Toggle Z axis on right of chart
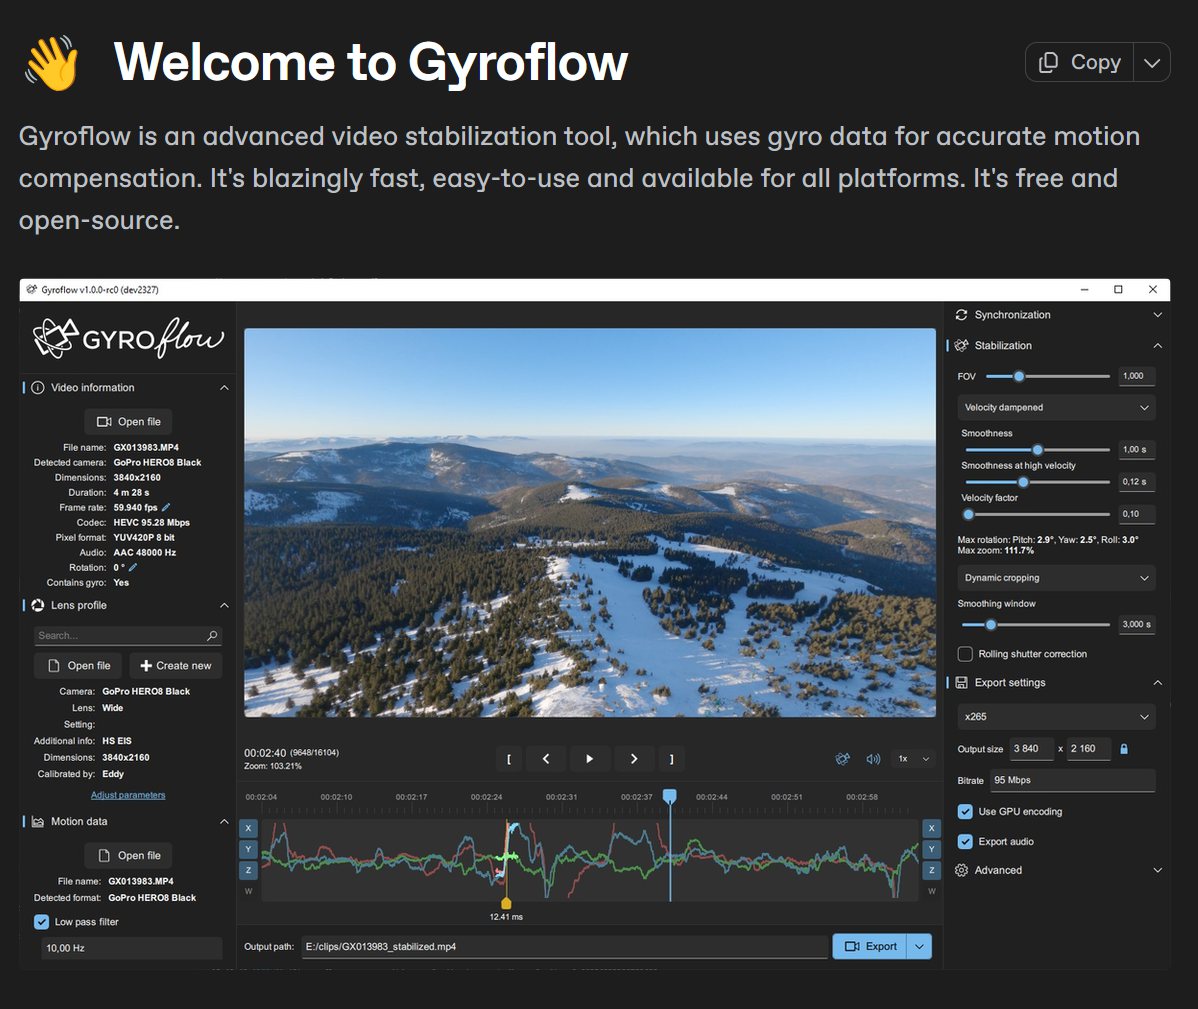The width and height of the screenshot is (1198, 1009). tap(931, 870)
